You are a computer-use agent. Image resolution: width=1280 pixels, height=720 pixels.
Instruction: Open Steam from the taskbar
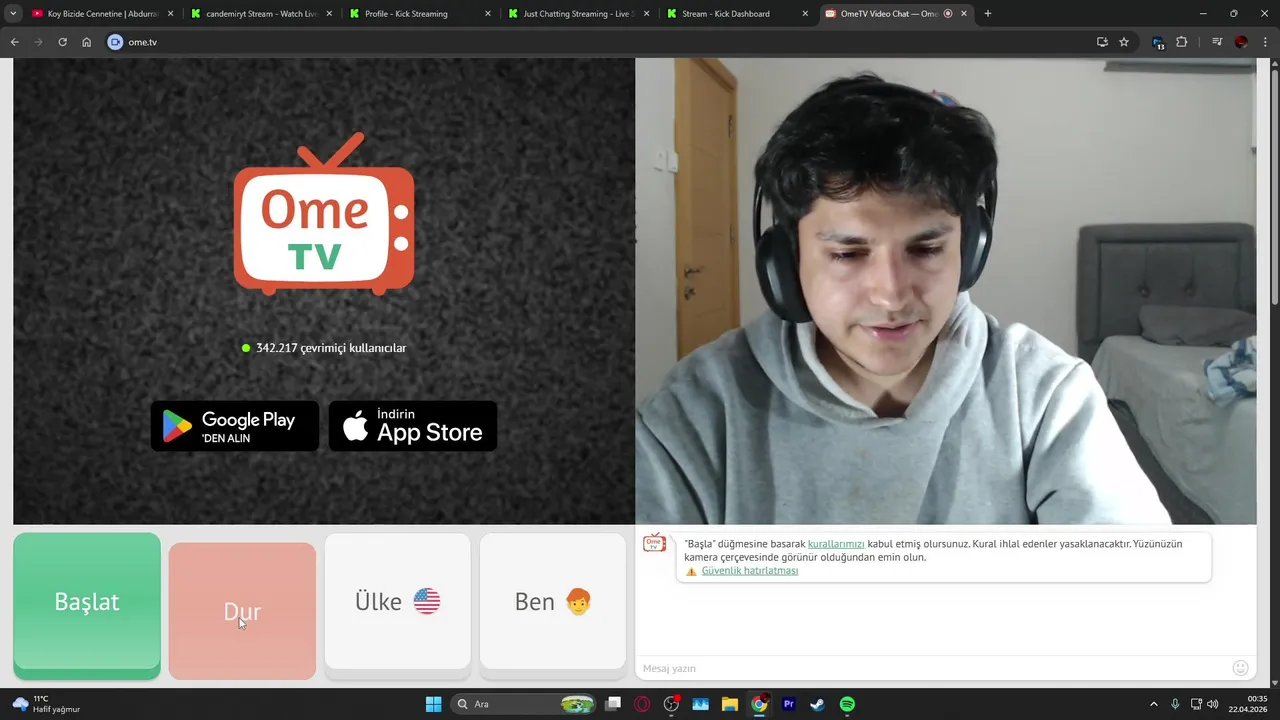817,704
